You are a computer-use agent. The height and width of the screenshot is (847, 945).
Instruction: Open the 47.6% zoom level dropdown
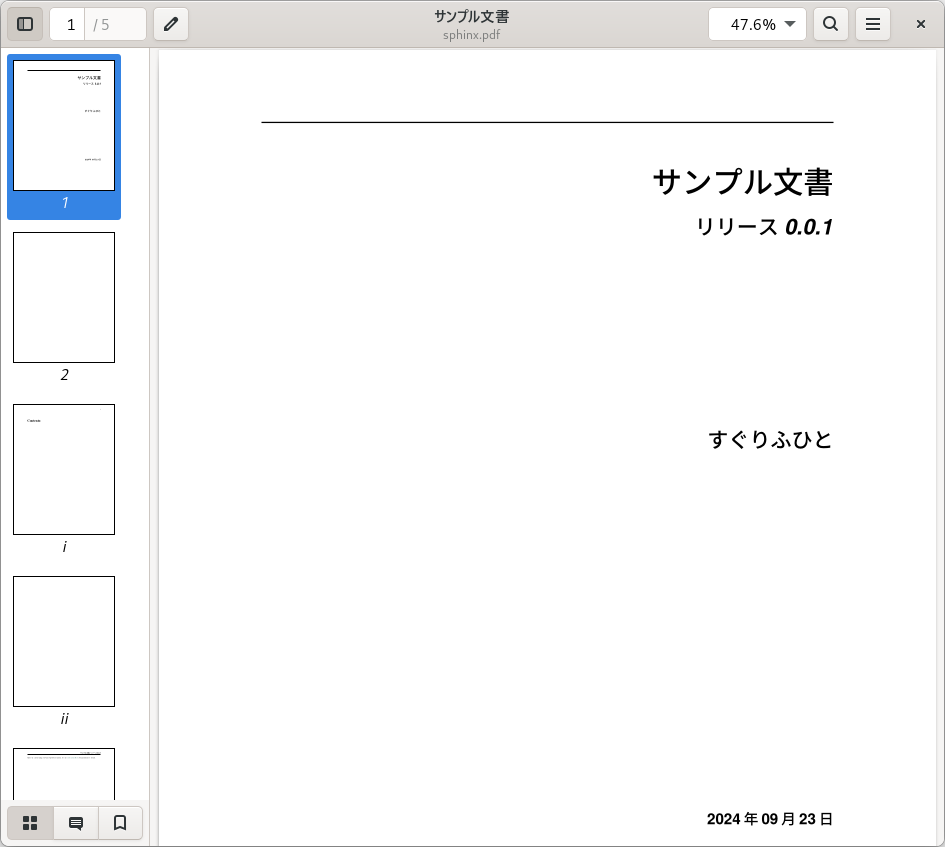757,24
